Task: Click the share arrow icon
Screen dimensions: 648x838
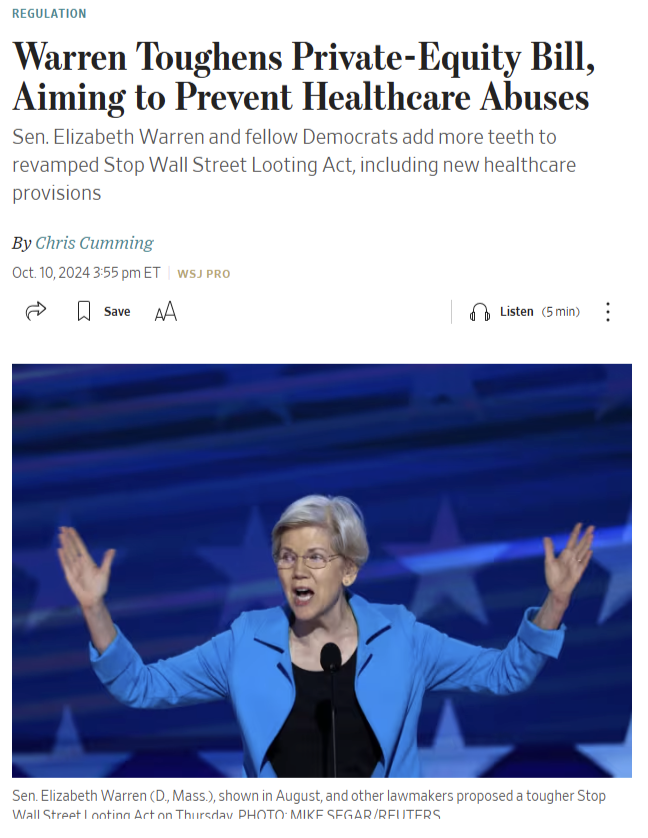Action: pos(36,311)
